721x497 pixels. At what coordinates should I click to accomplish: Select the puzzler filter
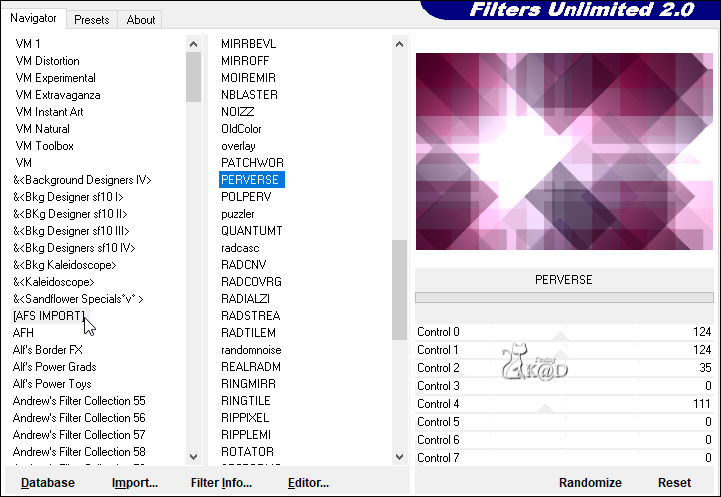[x=237, y=214]
